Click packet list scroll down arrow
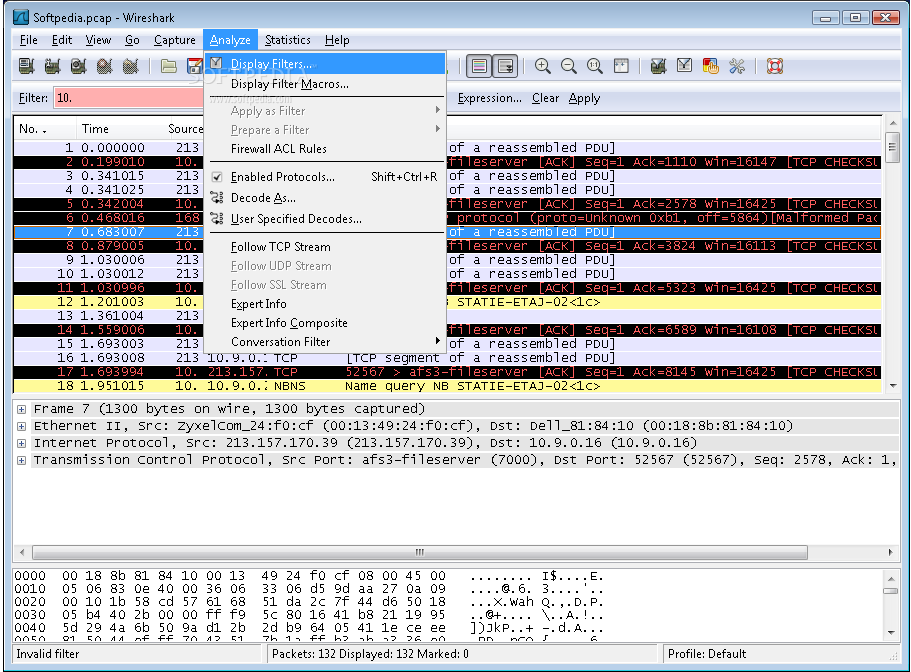The height and width of the screenshot is (672, 911). 892,386
